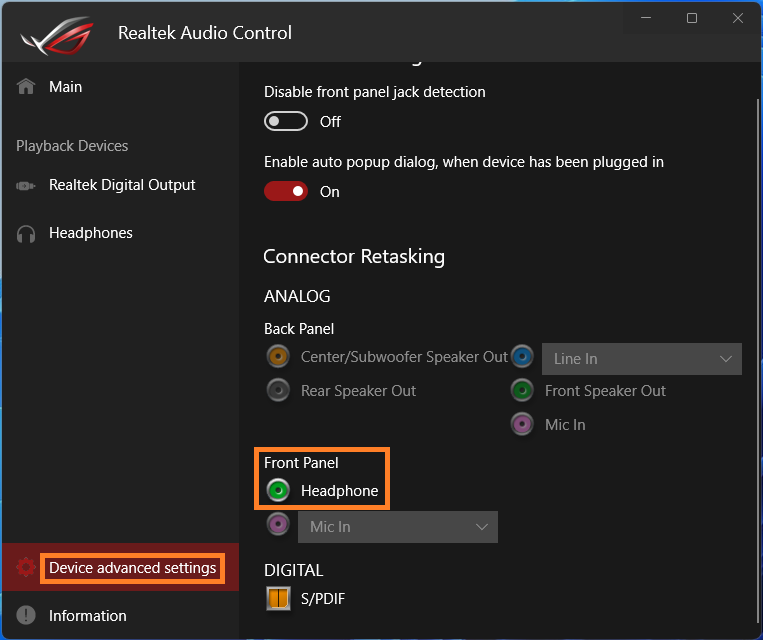Image resolution: width=763 pixels, height=640 pixels.
Task: Click the Connector Retasking heading
Action: pyautogui.click(x=354, y=256)
